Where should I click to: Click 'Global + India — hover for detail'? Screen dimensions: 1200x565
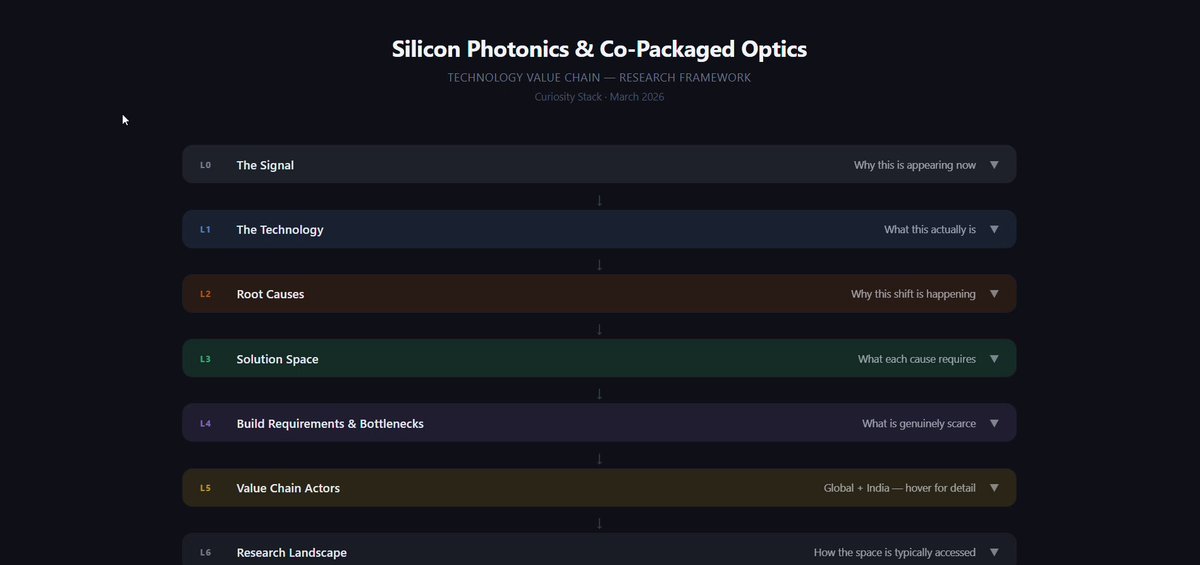(900, 488)
